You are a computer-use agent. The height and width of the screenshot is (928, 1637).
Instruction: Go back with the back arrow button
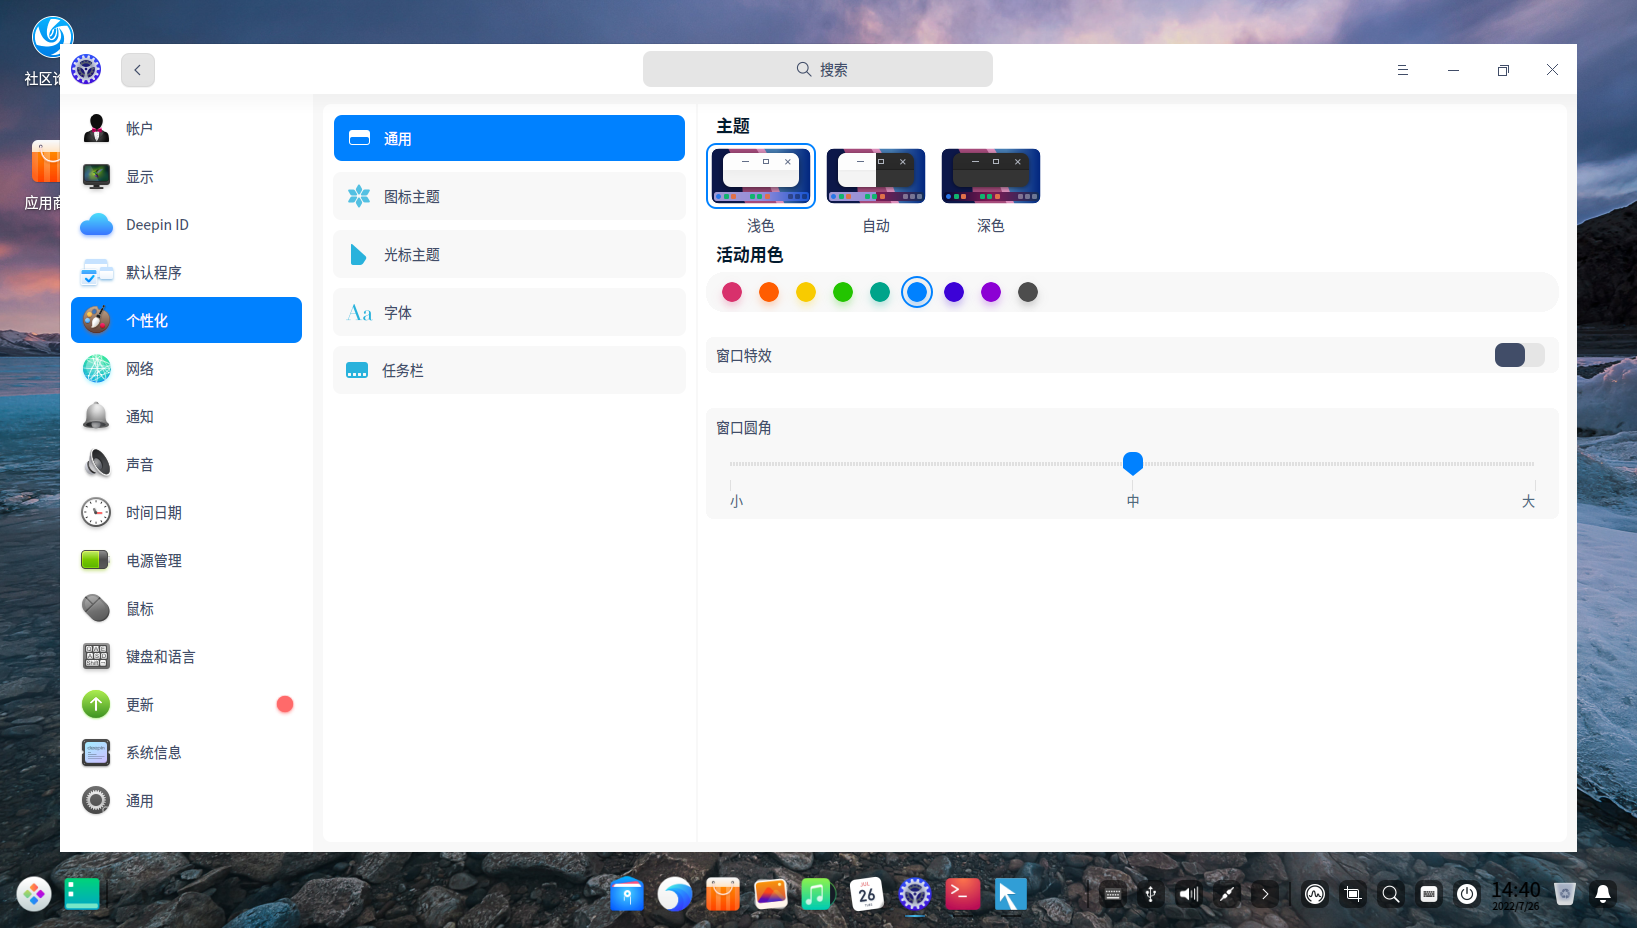pyautogui.click(x=138, y=70)
